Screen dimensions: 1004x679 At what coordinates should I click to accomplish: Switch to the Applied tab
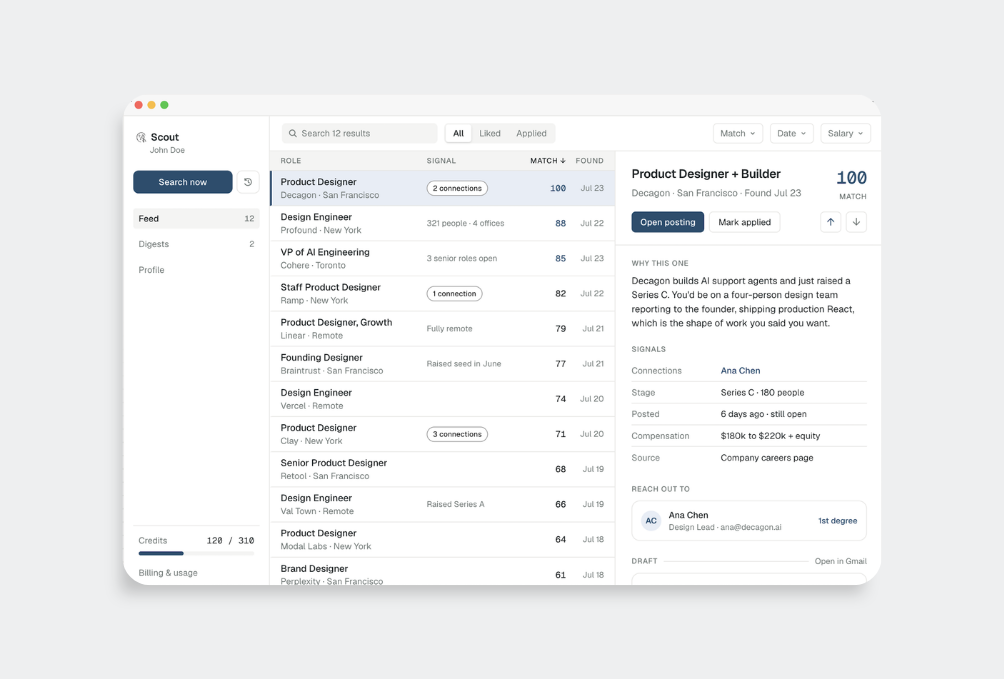click(x=531, y=133)
